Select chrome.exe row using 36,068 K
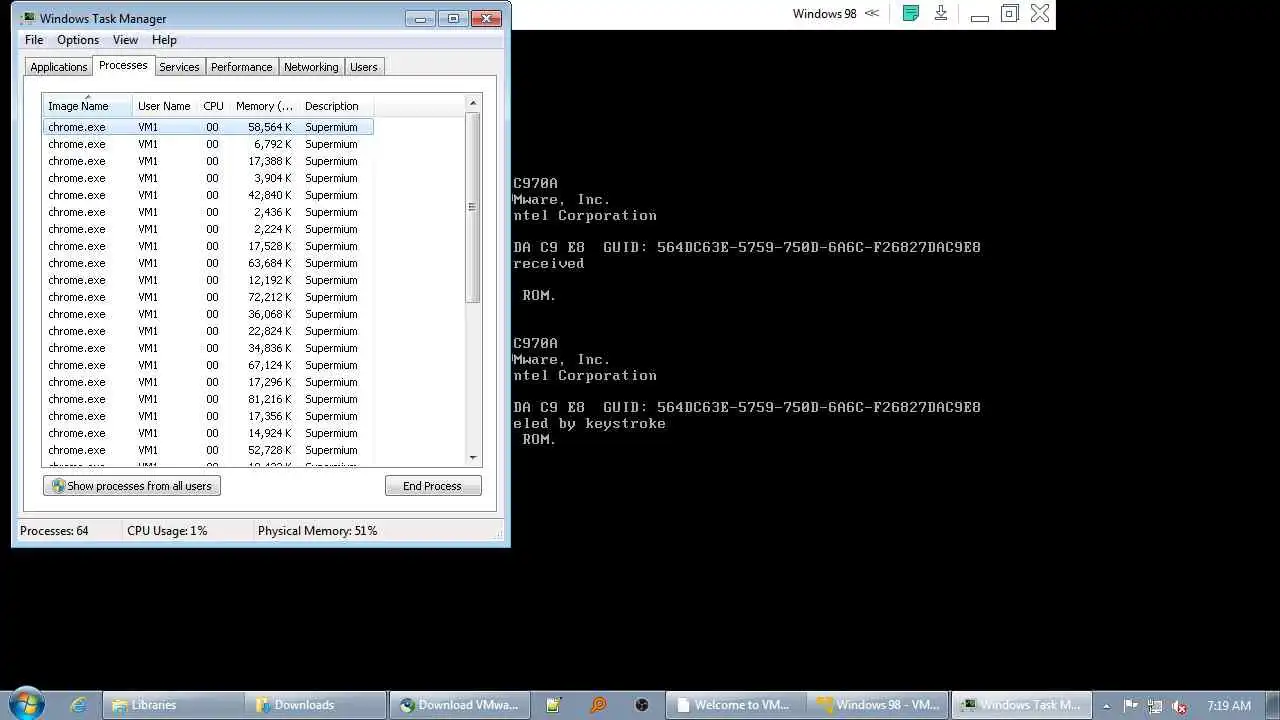The height and width of the screenshot is (720, 1280). pos(208,314)
